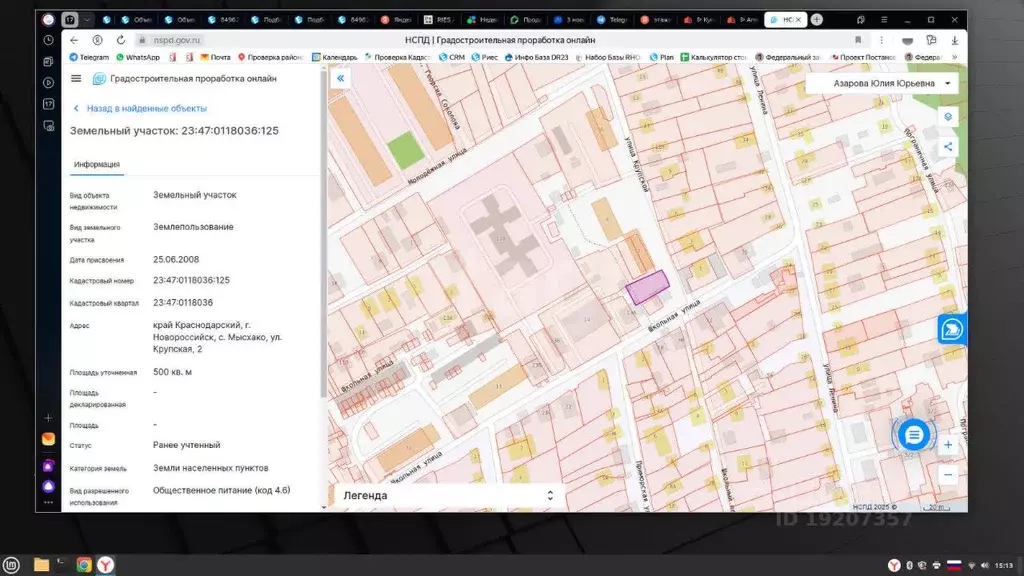Open the Telegram bookmark in bookmarks bar
Viewport: 1024px width, 576px height.
(89, 57)
